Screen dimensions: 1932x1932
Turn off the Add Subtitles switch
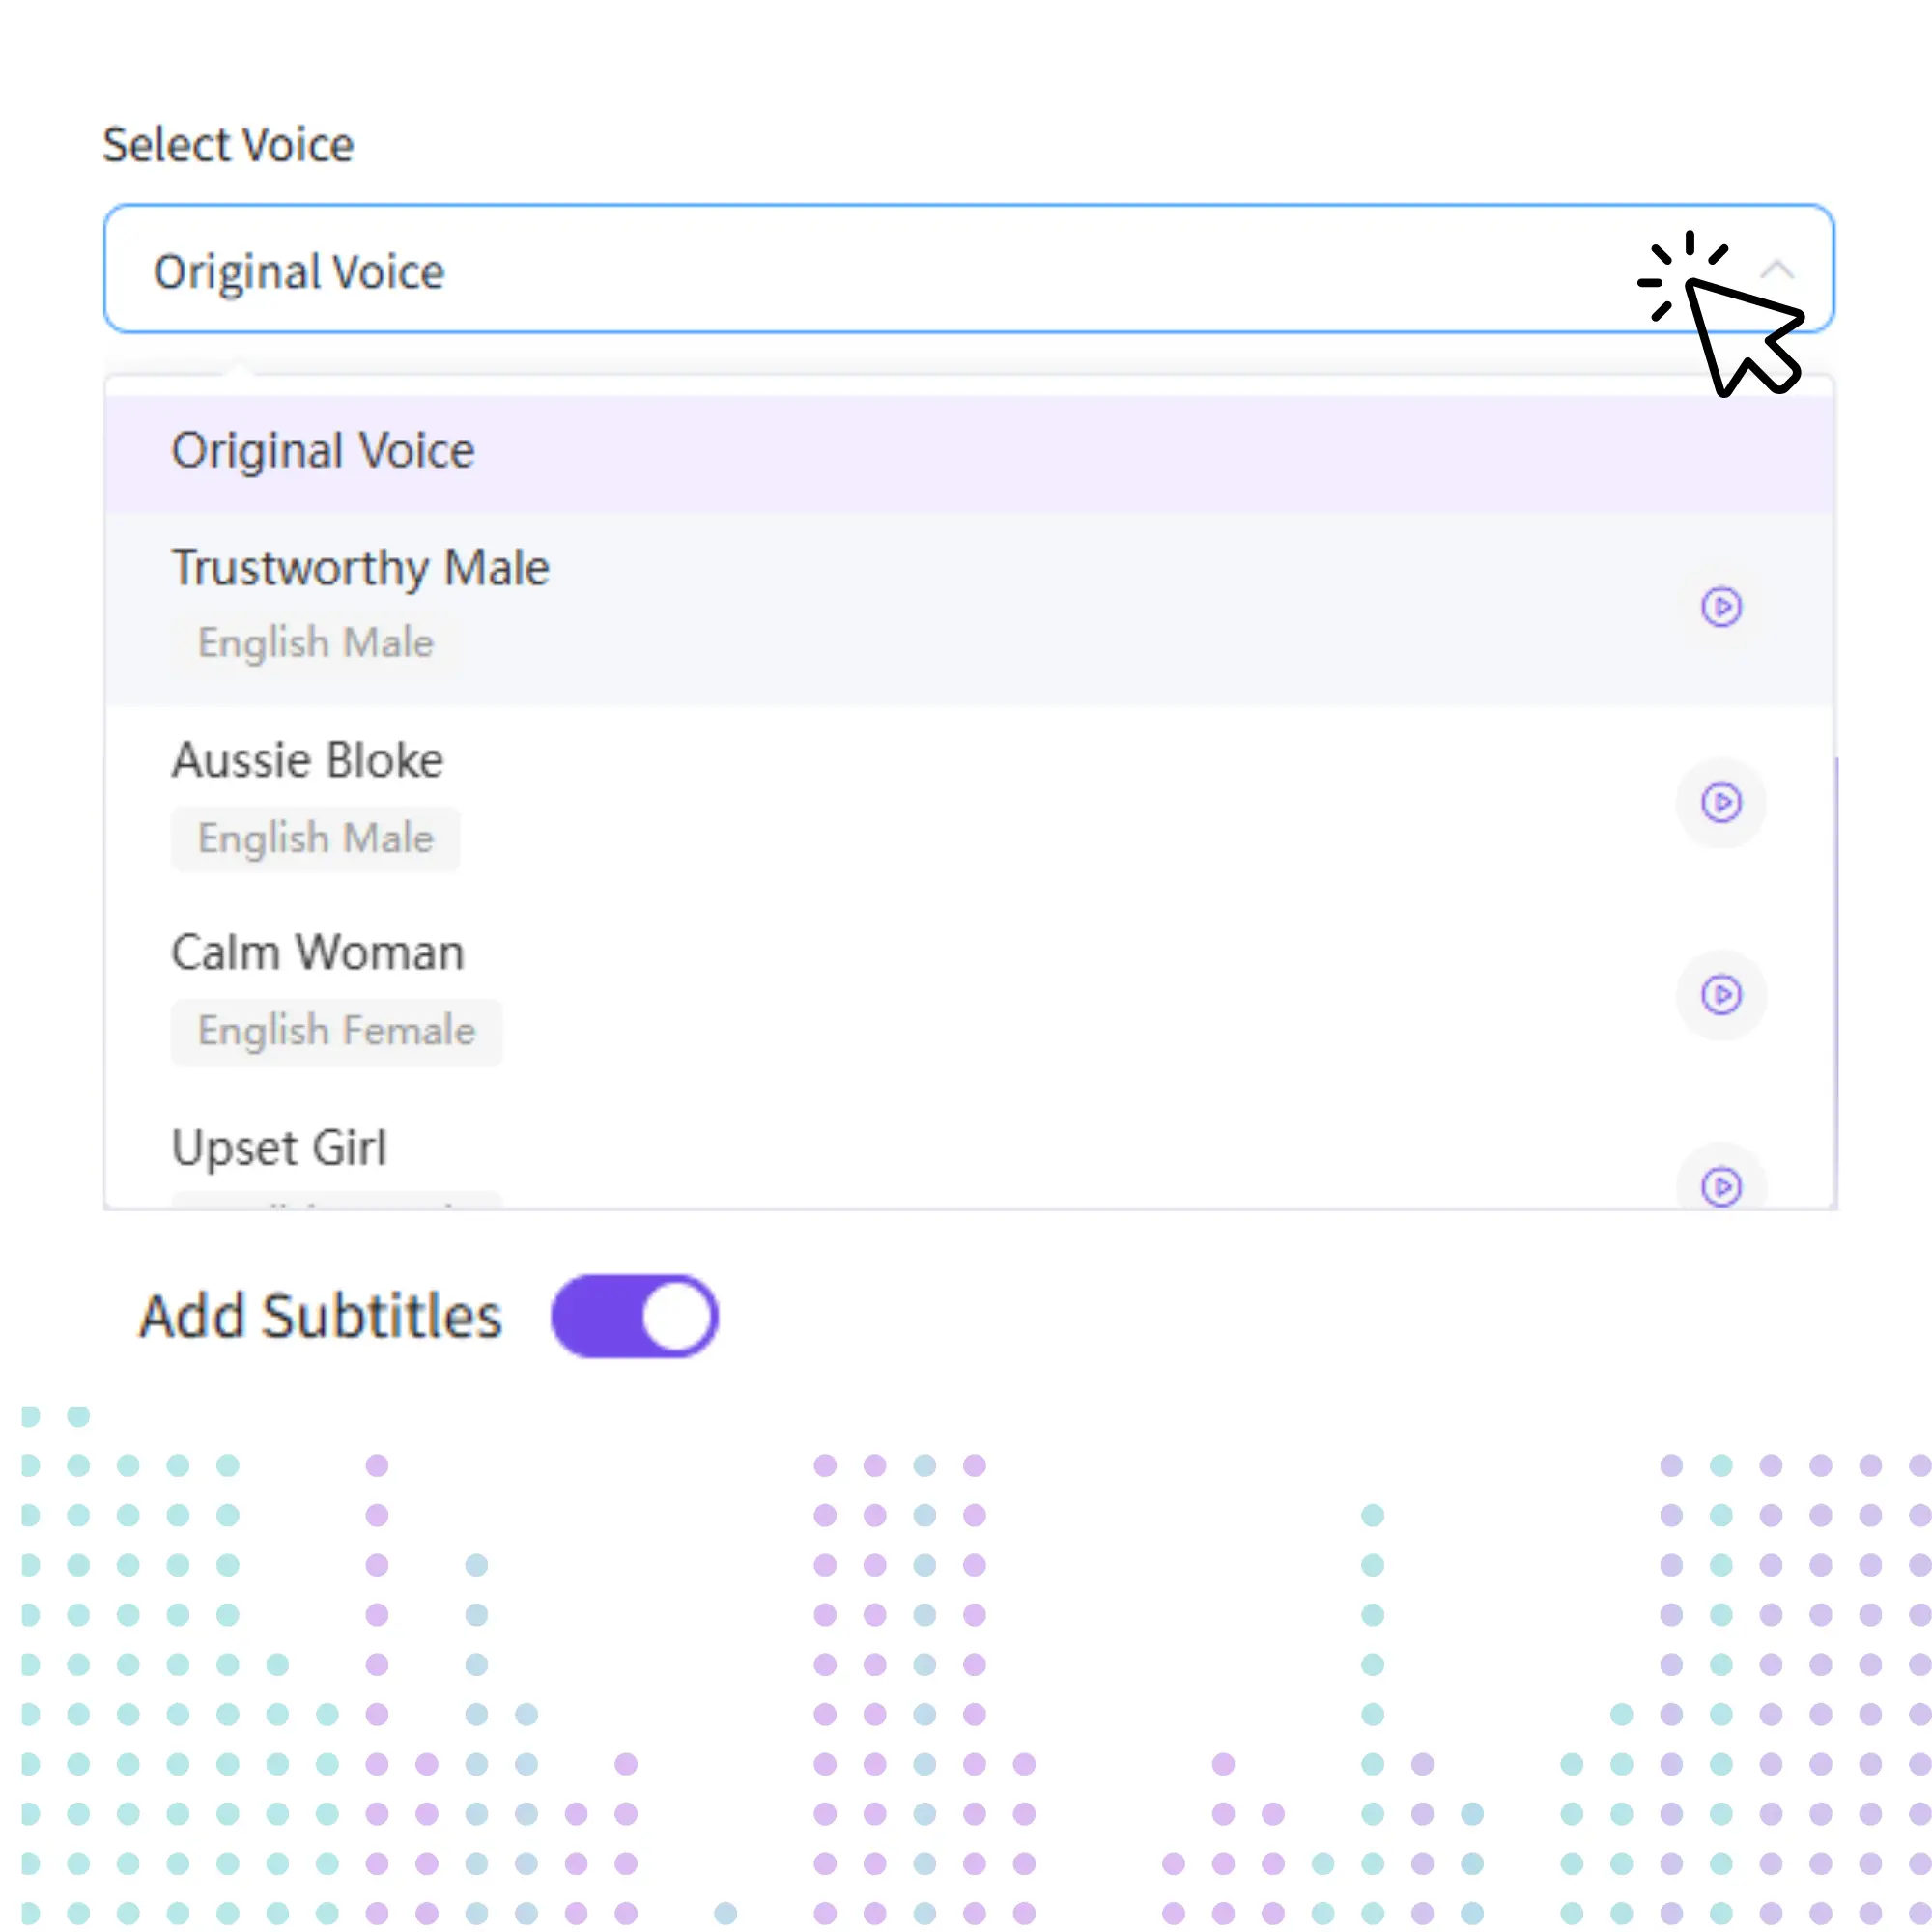pyautogui.click(x=634, y=1315)
